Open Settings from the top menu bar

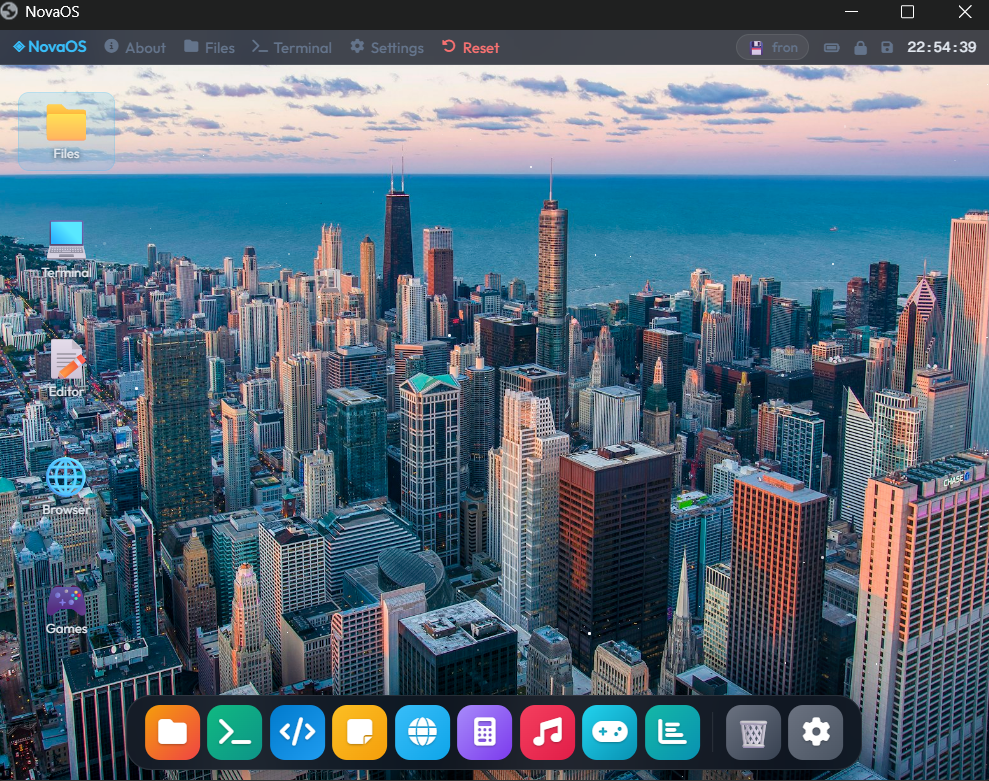pos(387,47)
